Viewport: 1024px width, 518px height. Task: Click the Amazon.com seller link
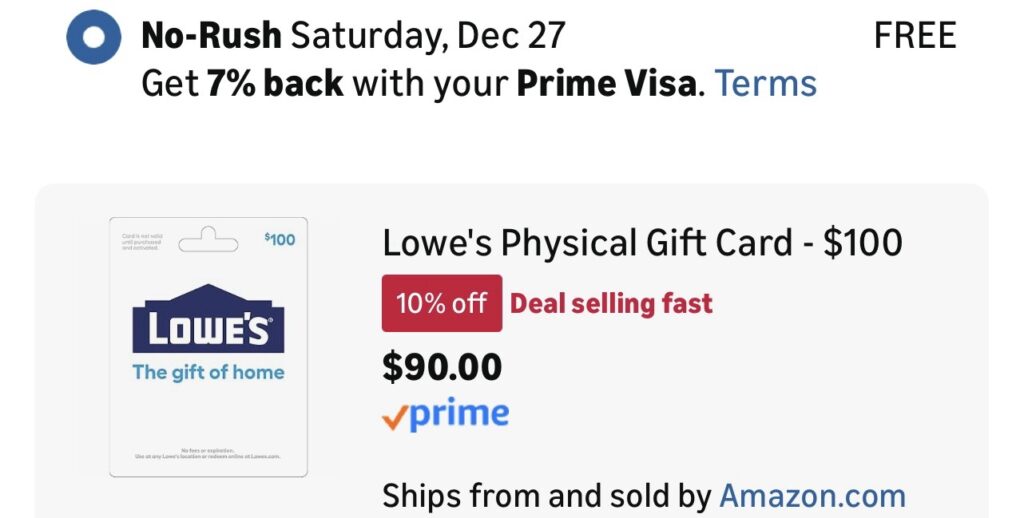812,495
